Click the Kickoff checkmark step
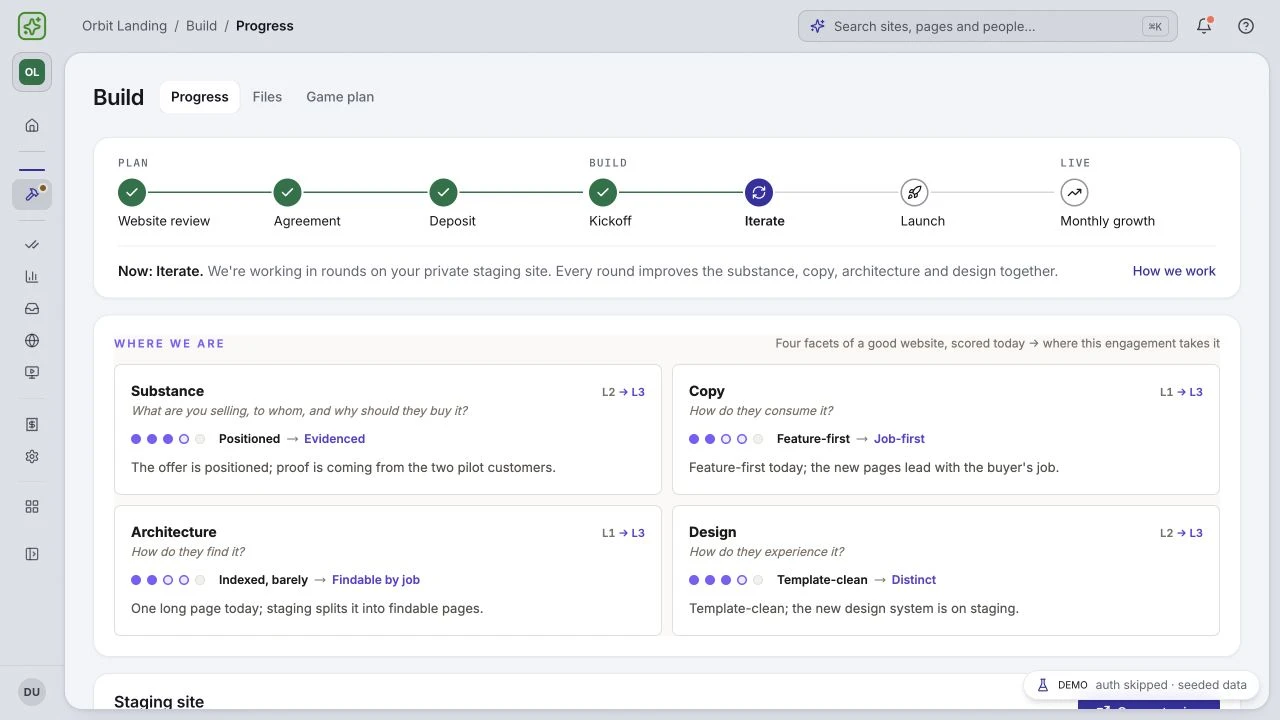The height and width of the screenshot is (720, 1280). click(x=602, y=192)
